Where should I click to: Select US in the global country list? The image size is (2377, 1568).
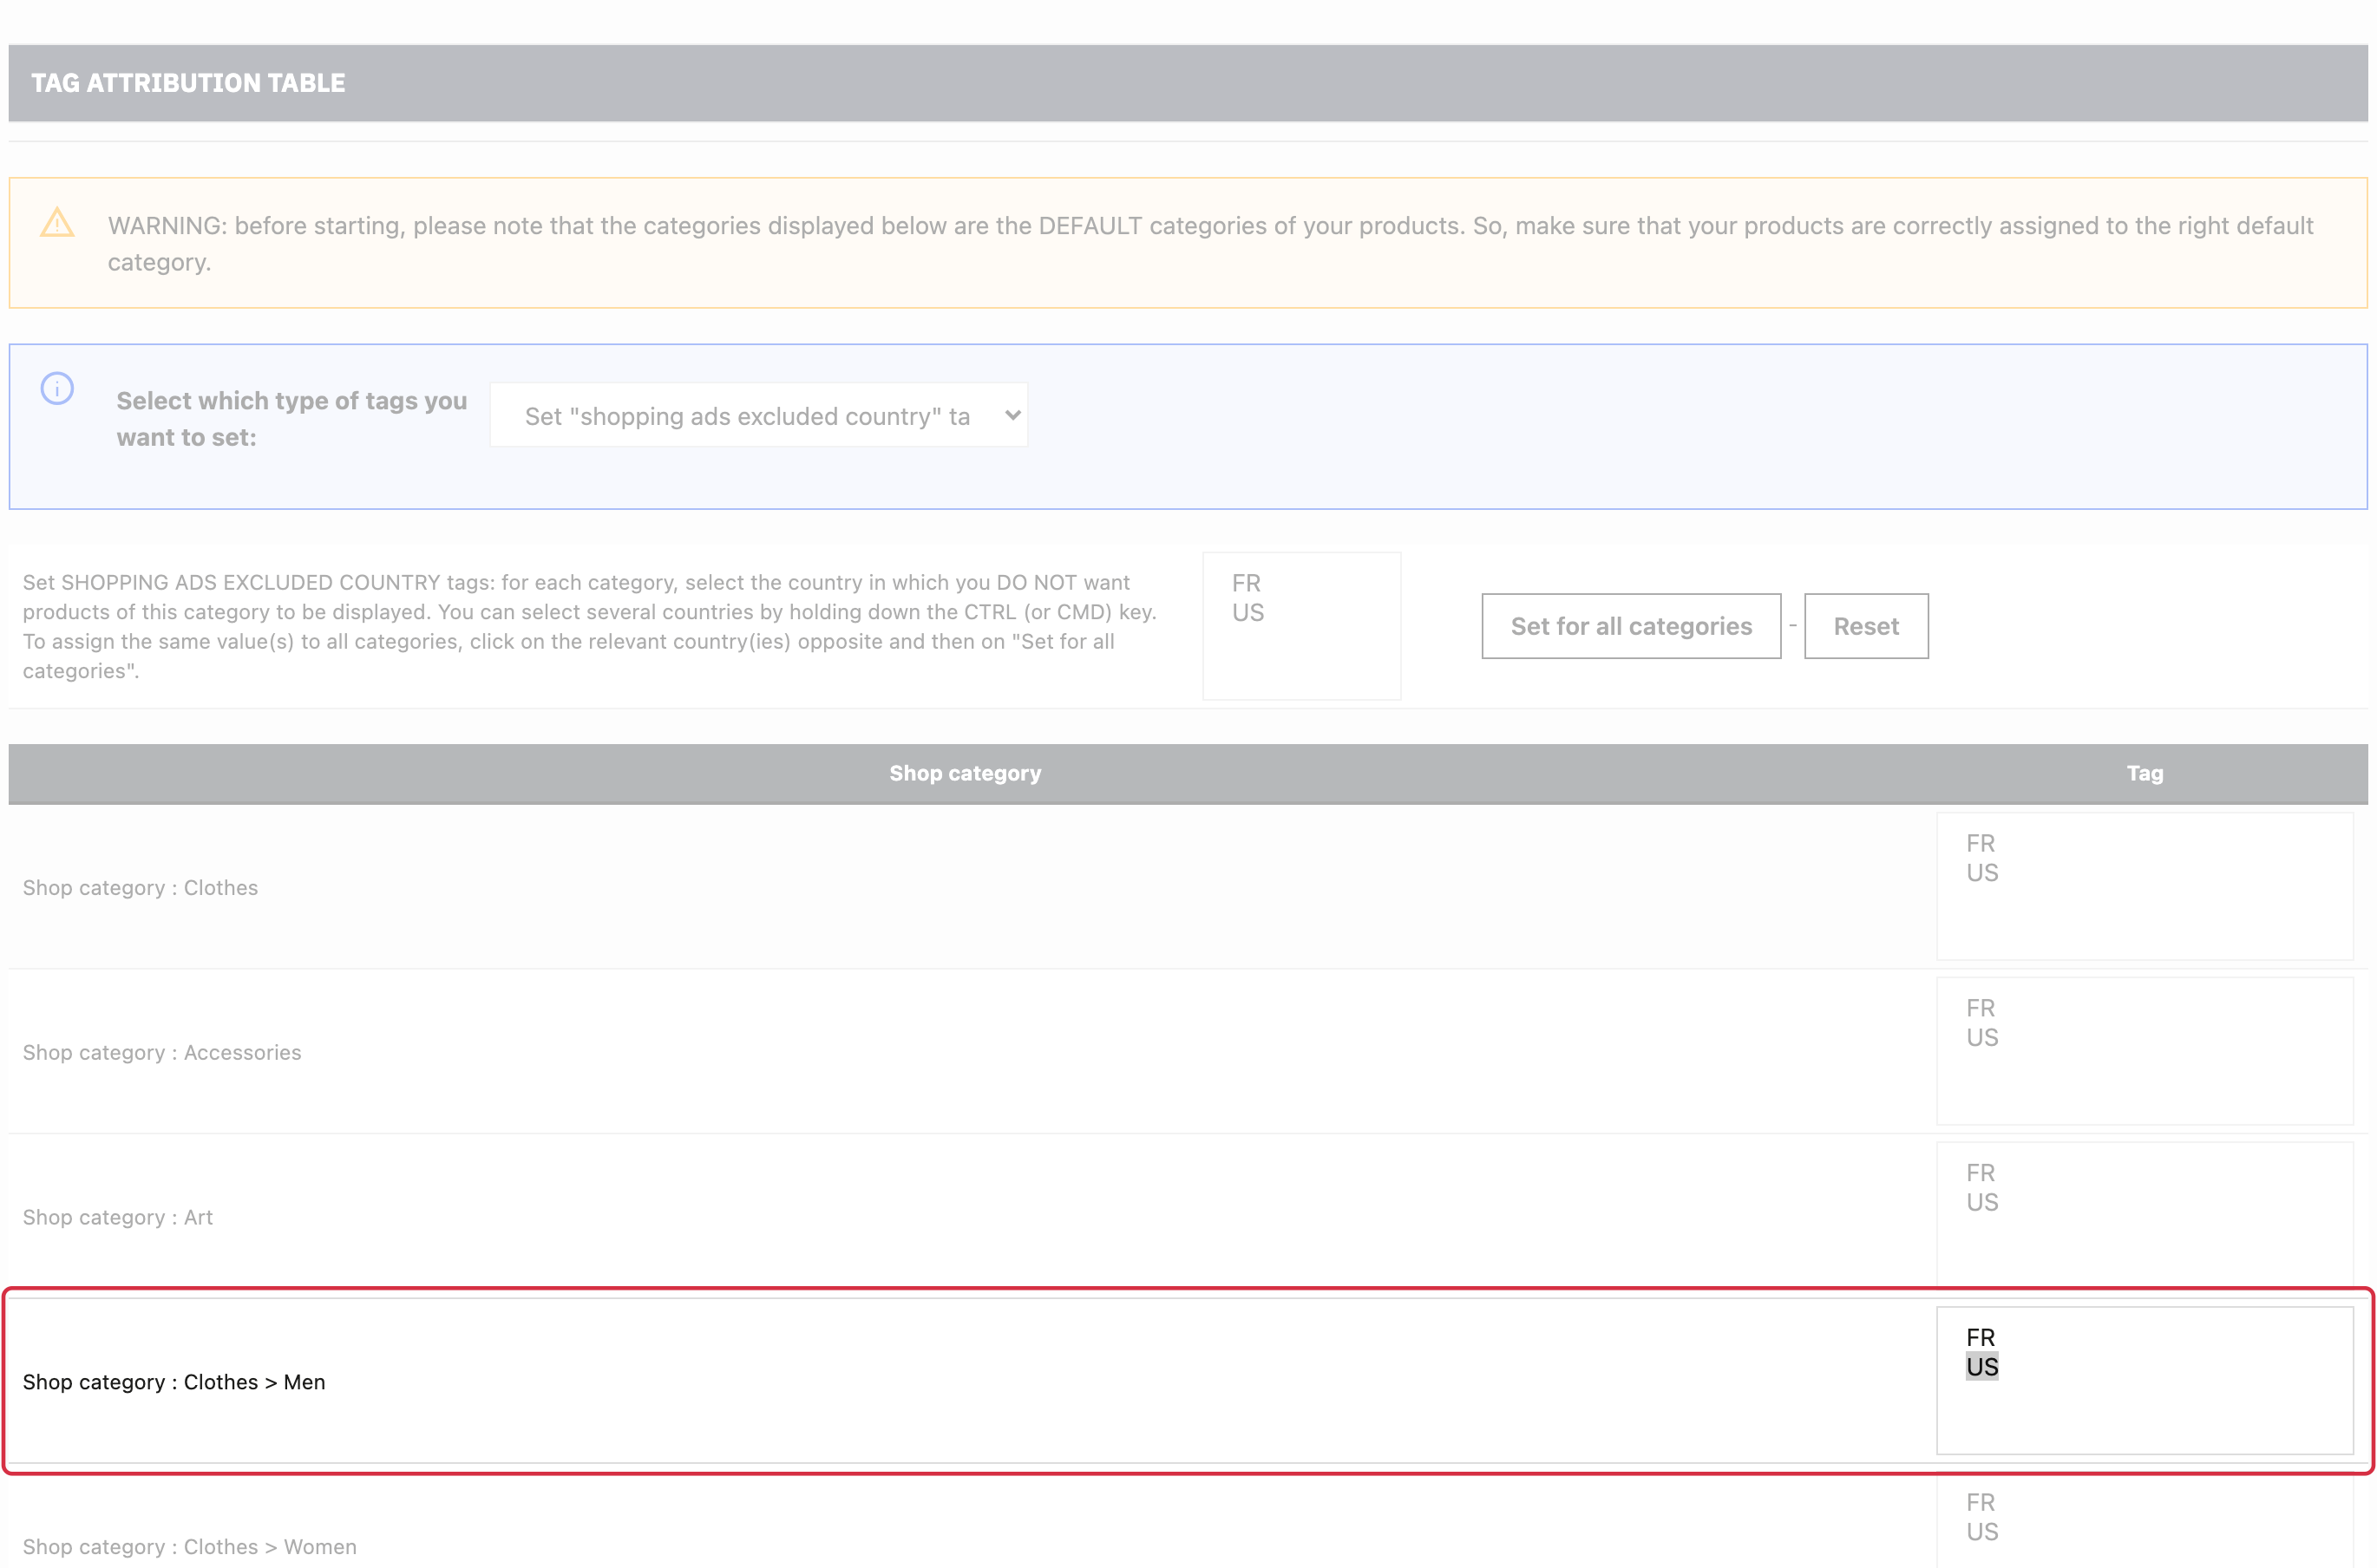[1248, 612]
